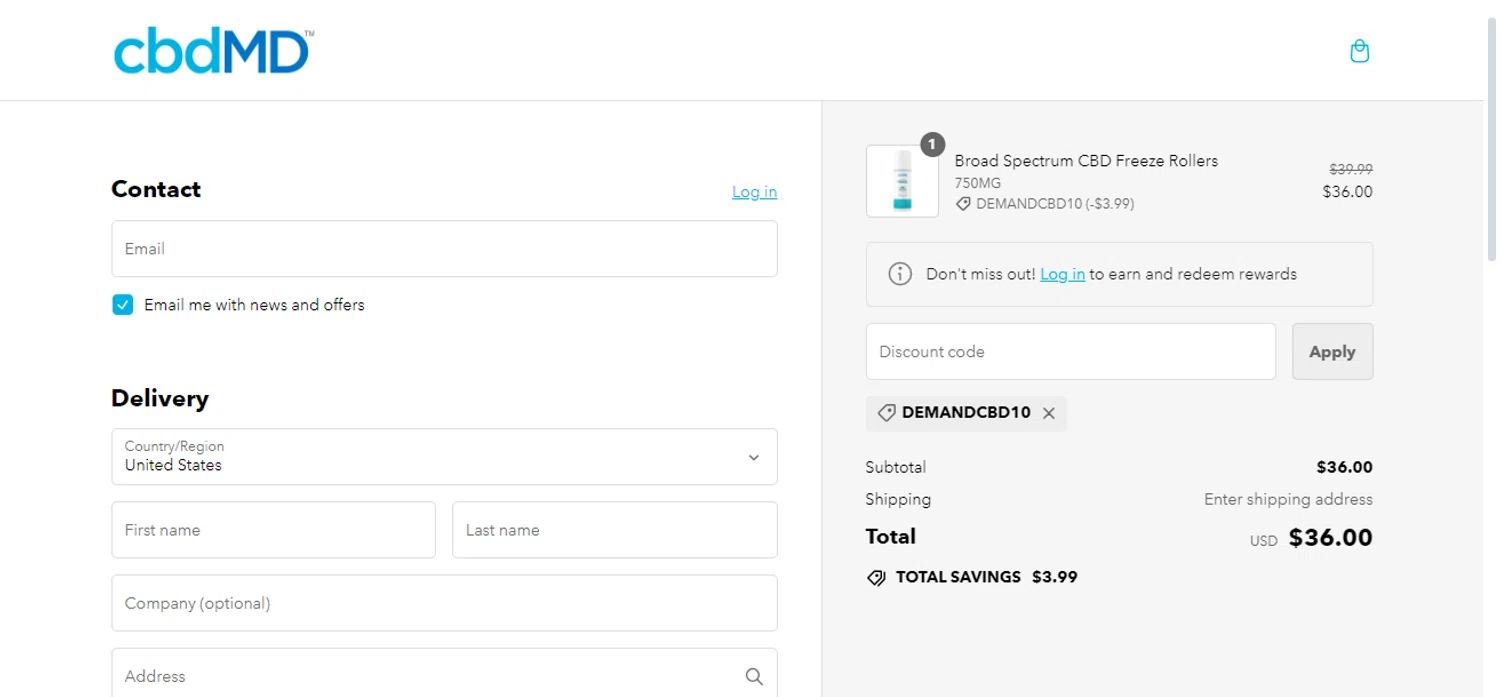The image size is (1500, 697).
Task: Click the quantity badge on product image
Action: [932, 145]
